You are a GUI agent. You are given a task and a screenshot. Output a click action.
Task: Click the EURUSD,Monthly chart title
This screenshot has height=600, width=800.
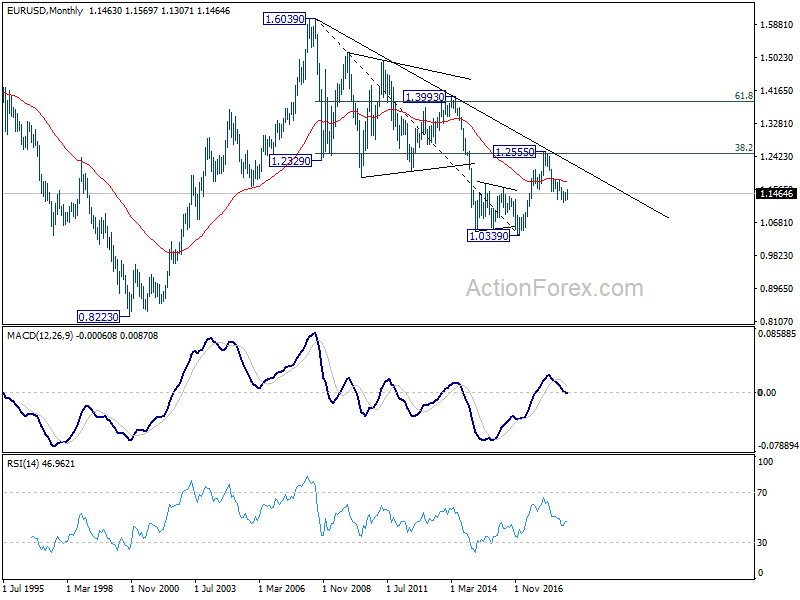pos(44,11)
